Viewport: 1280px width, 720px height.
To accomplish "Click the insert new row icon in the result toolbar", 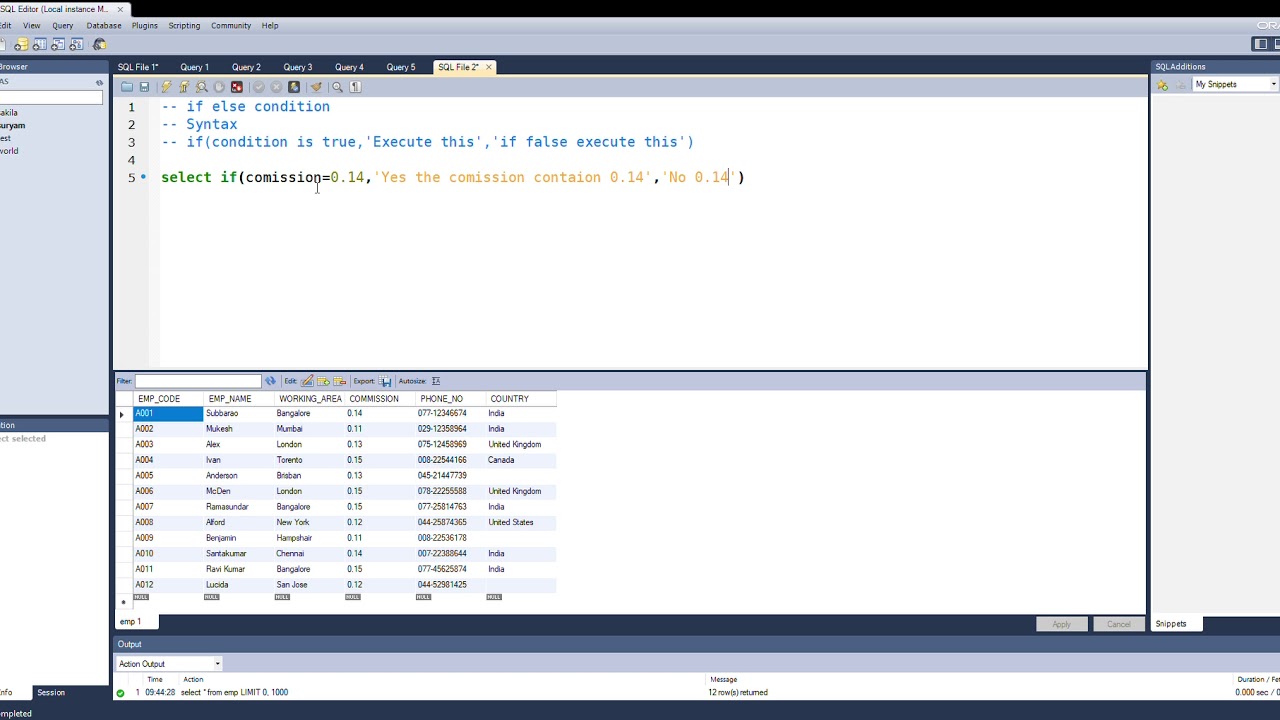I will pos(323,381).
